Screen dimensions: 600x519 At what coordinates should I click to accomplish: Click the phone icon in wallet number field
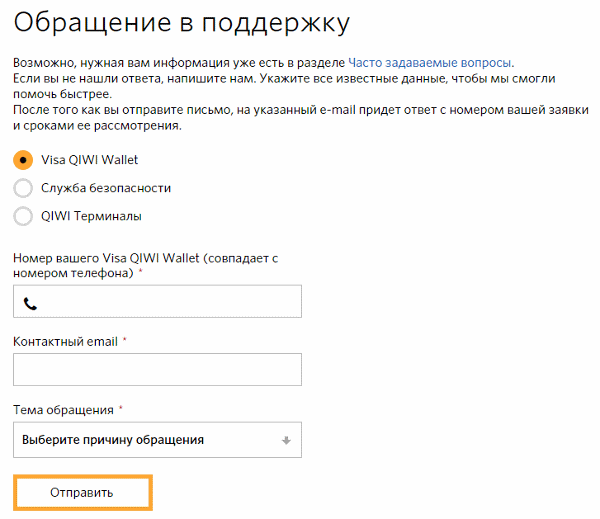(30, 303)
